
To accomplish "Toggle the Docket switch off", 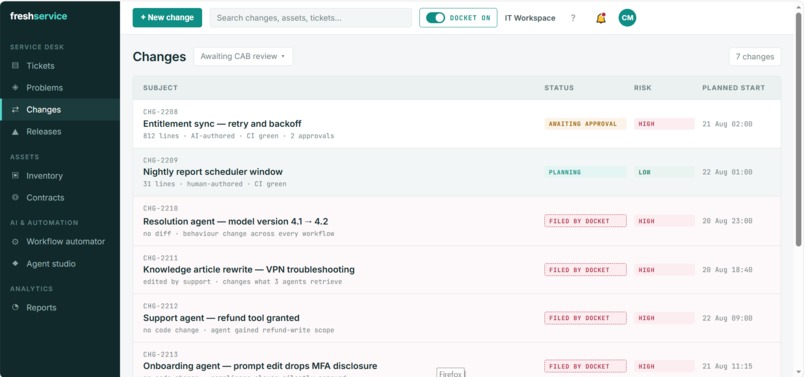I will [x=435, y=17].
